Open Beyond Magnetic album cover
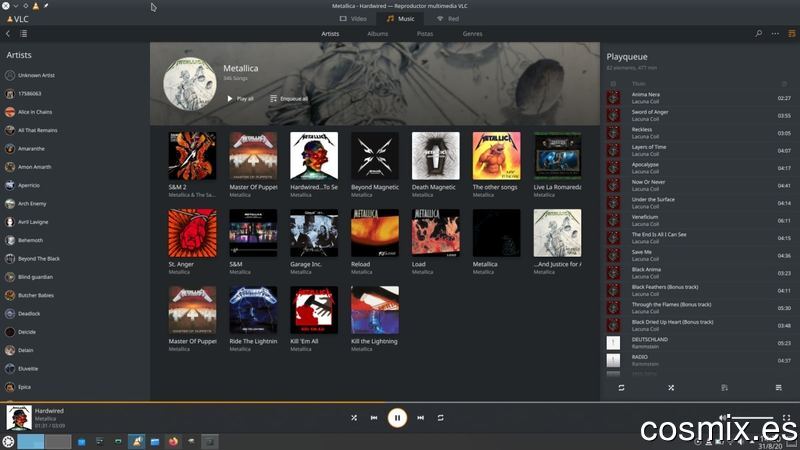 (x=374, y=156)
